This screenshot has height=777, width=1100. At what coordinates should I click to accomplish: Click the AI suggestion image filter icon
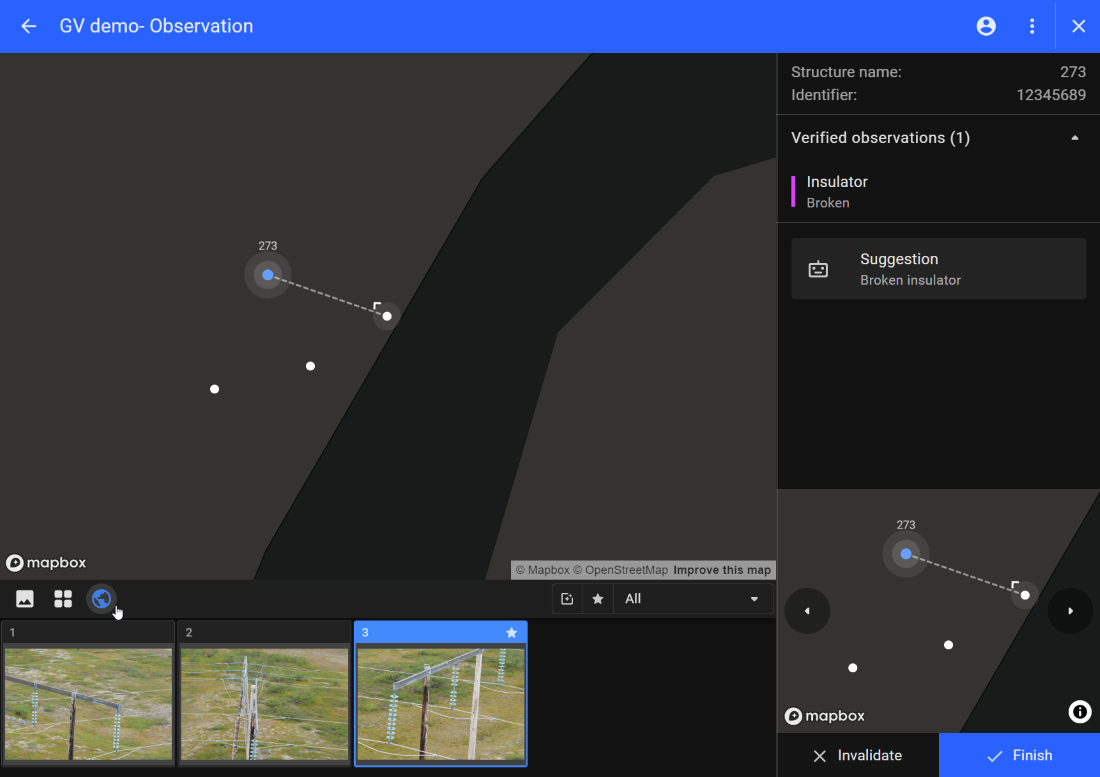[566, 598]
